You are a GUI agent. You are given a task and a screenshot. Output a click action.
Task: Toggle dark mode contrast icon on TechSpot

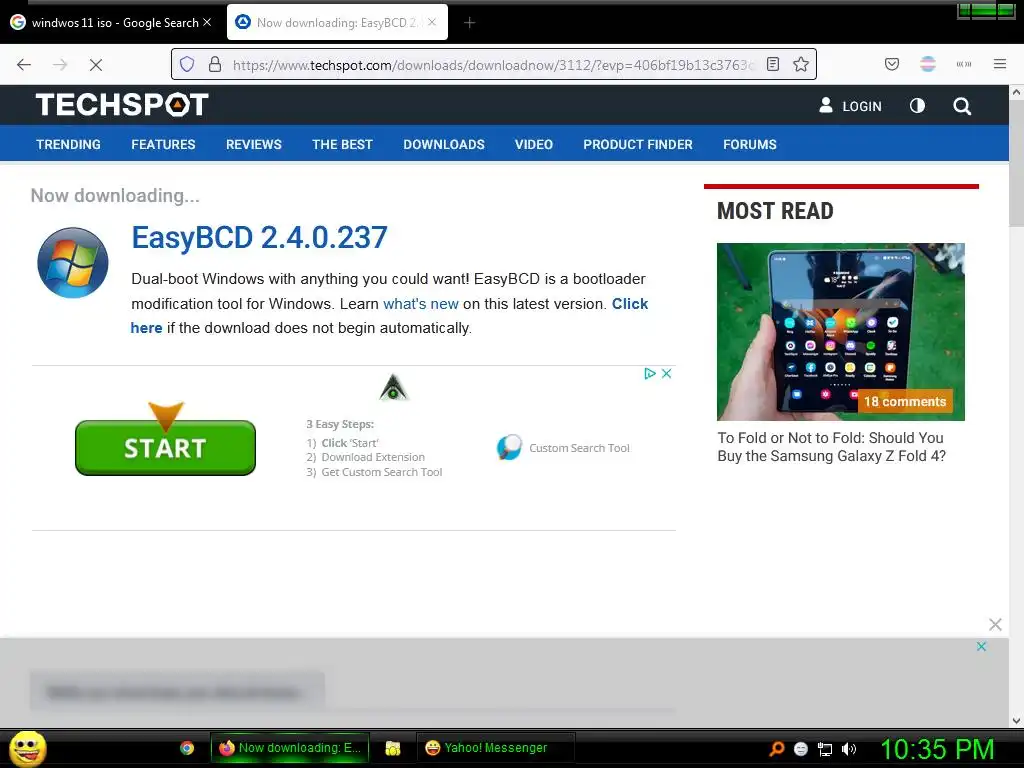917,106
